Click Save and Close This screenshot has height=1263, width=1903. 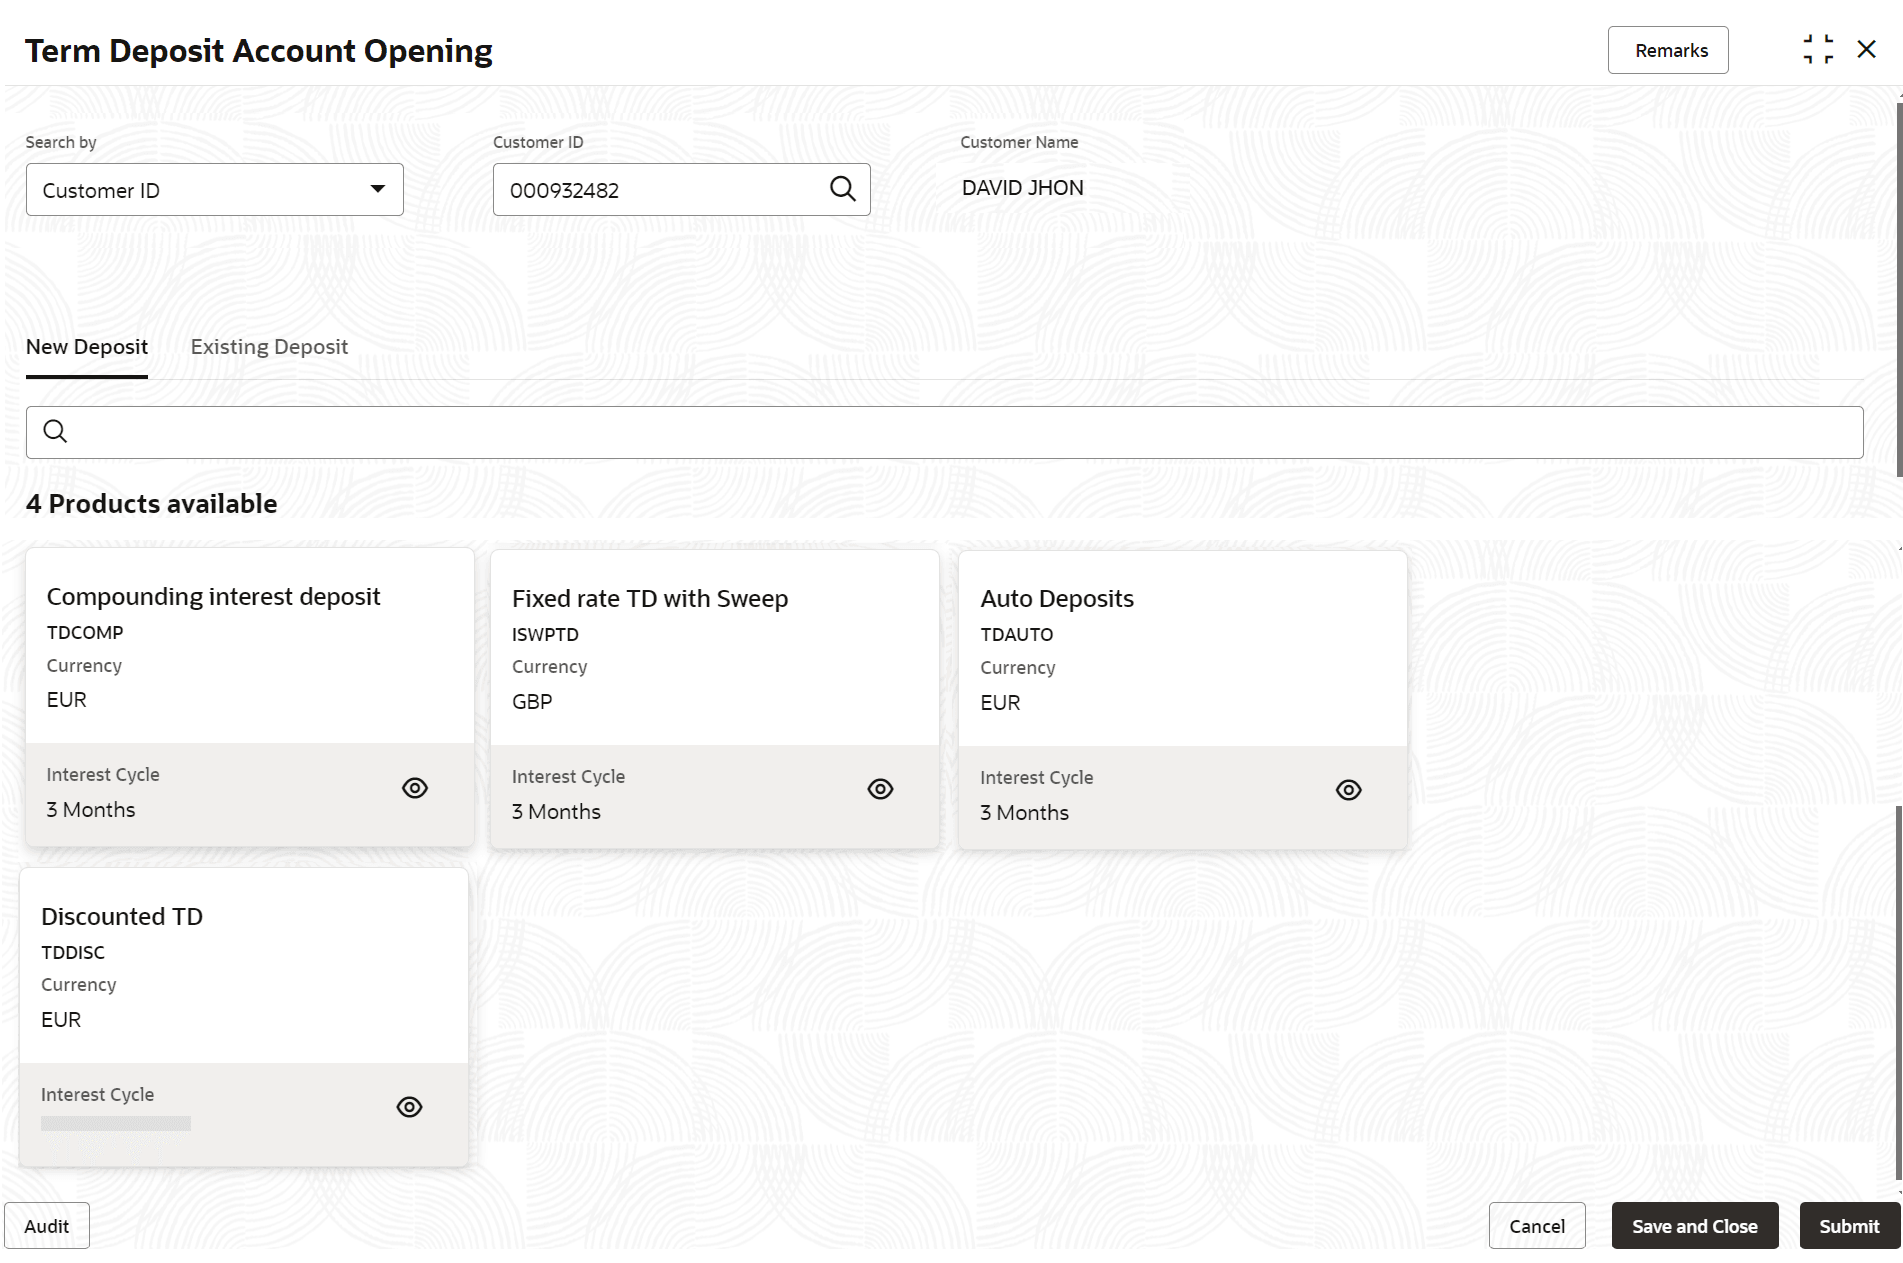click(x=1695, y=1226)
